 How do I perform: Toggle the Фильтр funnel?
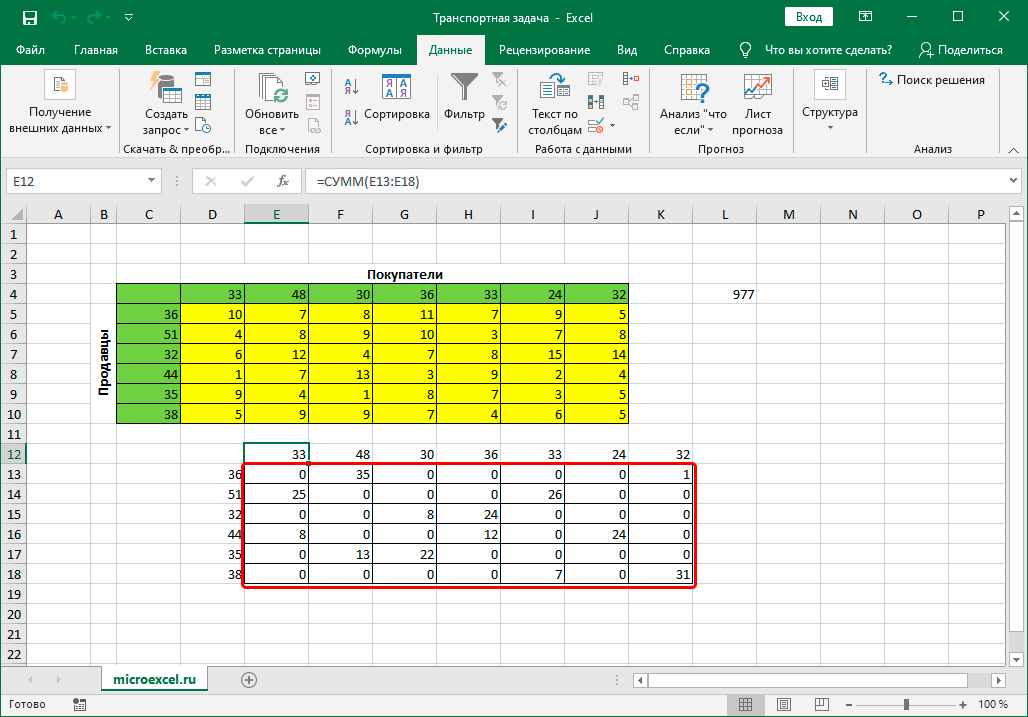pos(464,97)
